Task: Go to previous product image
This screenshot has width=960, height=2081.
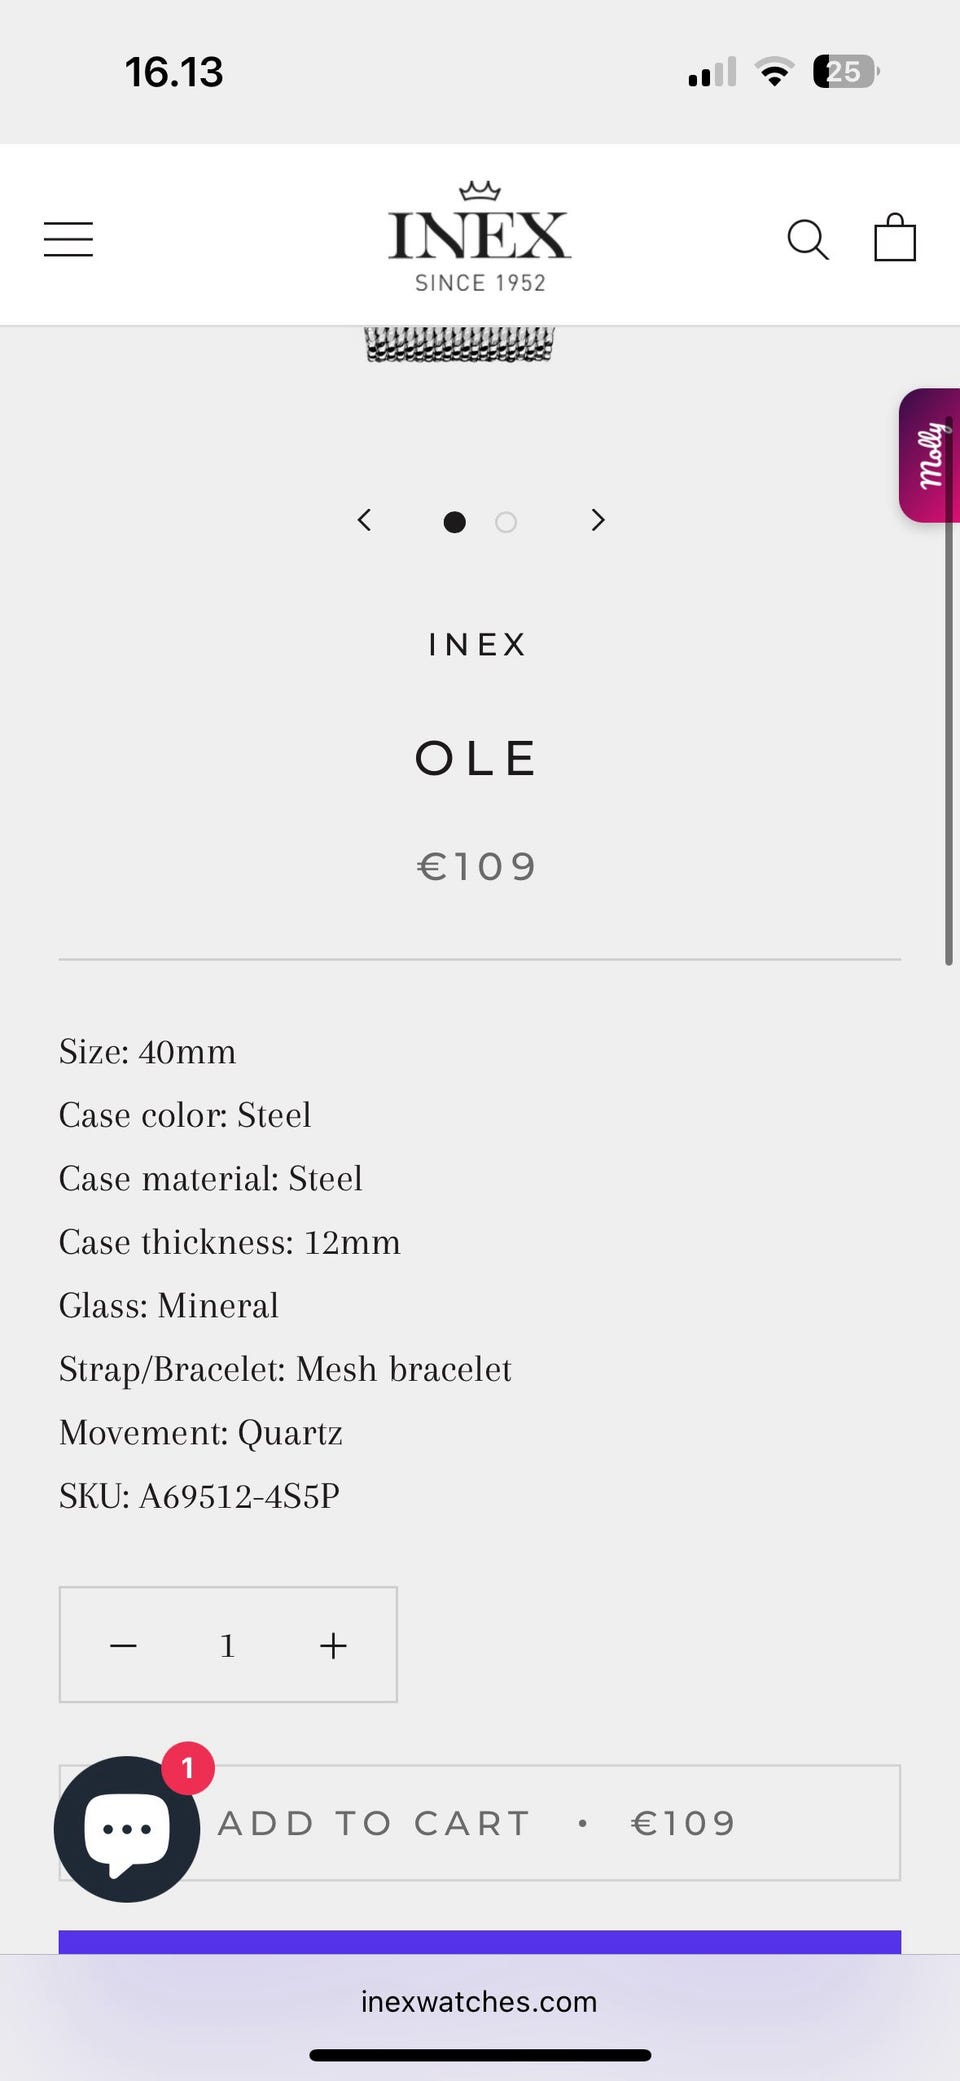Action: tap(365, 520)
